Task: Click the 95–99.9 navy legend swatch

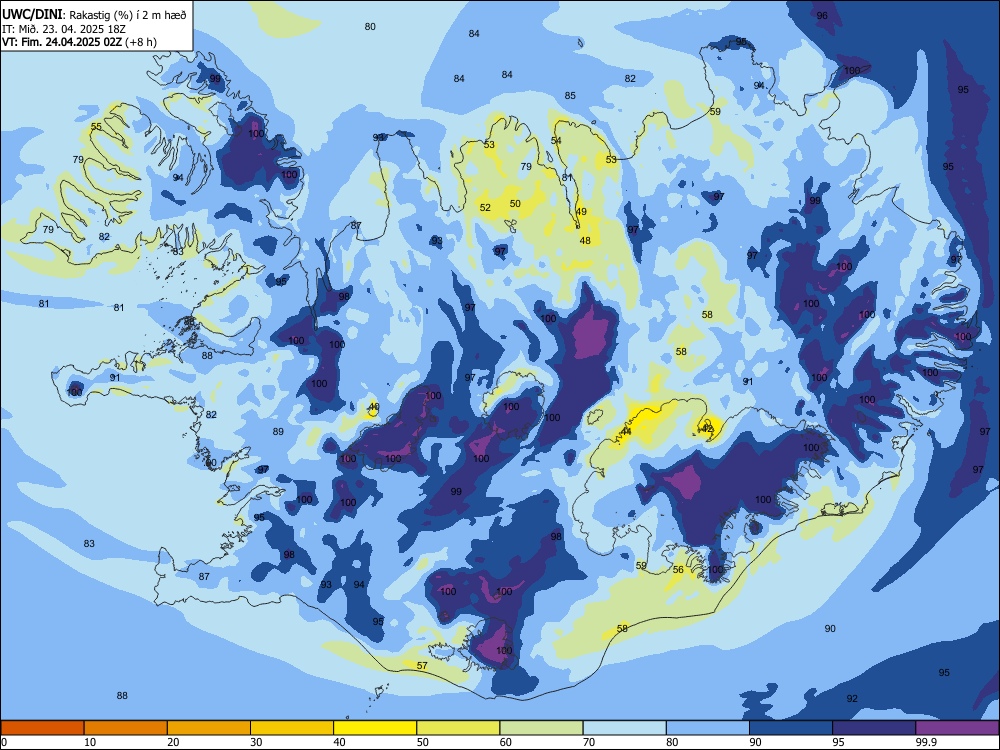Action: pyautogui.click(x=874, y=728)
